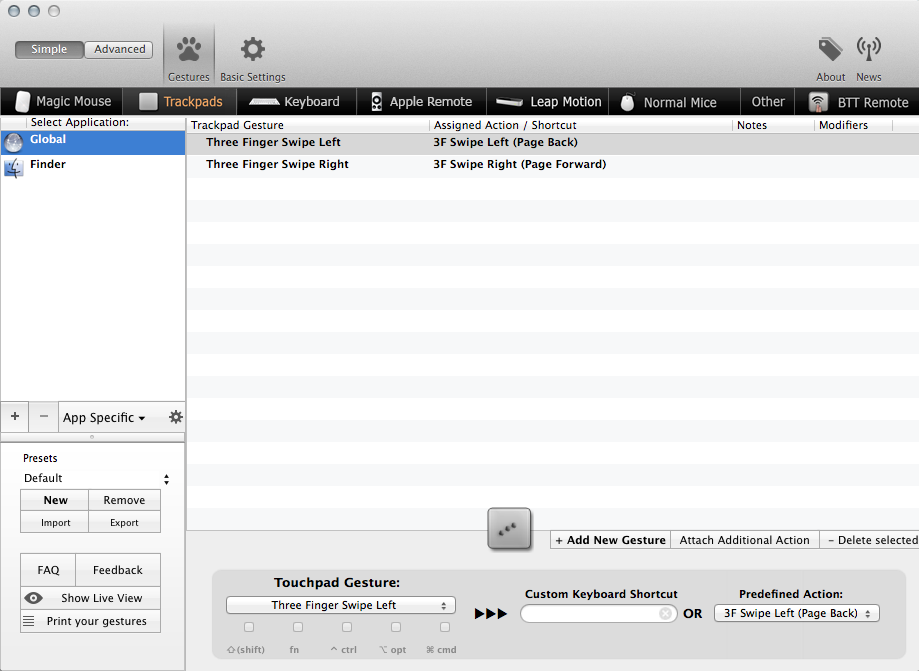The image size is (919, 671).
Task: Click Attach Additional Action button
Action: coord(744,540)
